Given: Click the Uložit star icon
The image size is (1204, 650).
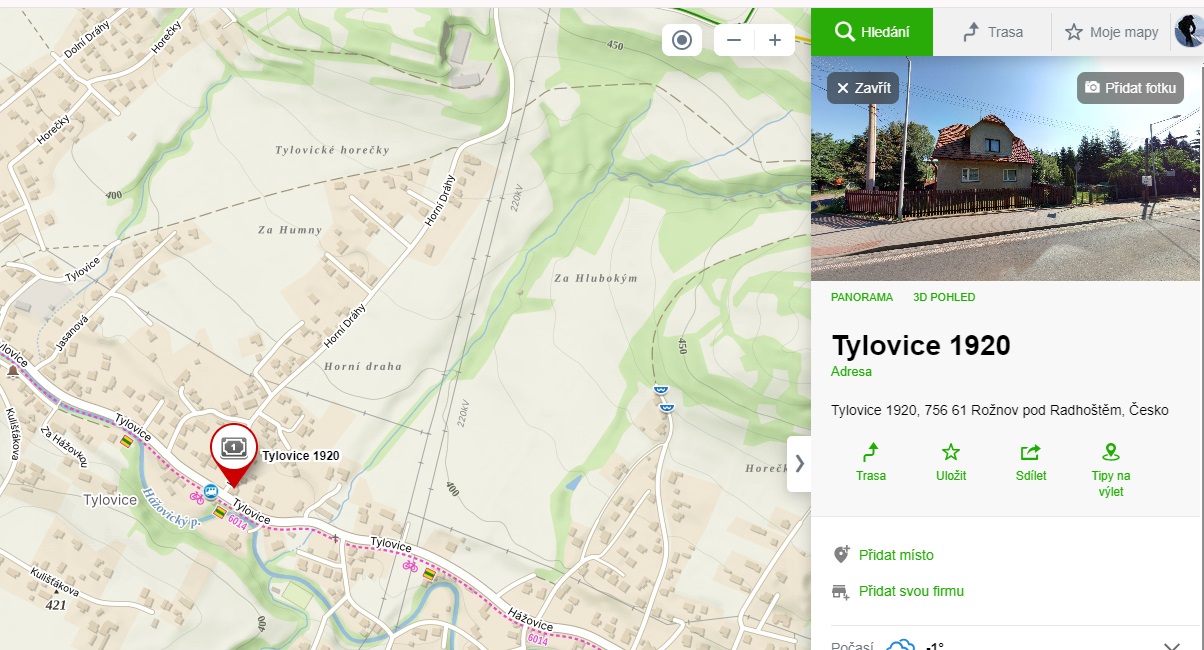Looking at the screenshot, I should click(950, 452).
